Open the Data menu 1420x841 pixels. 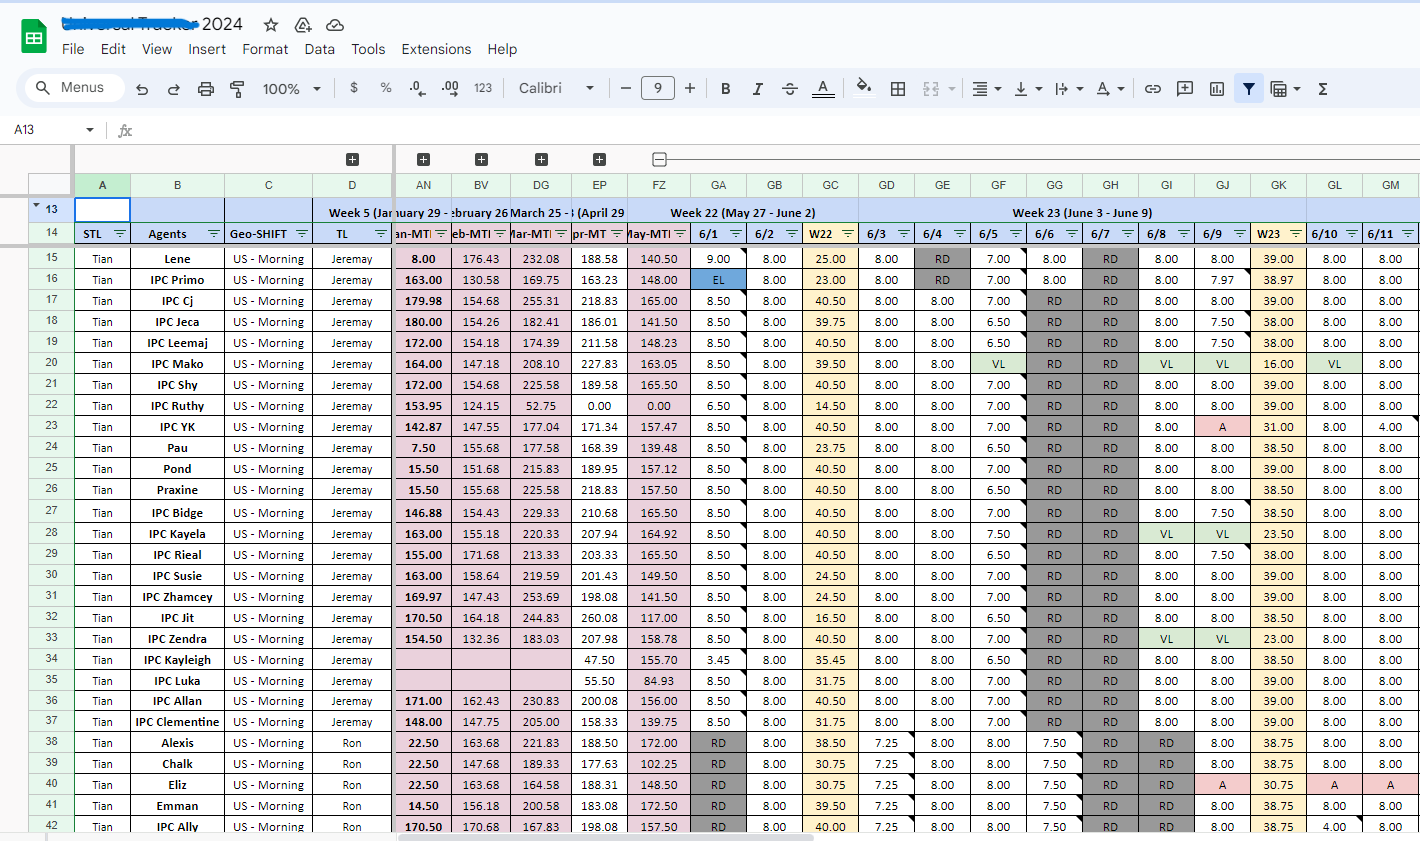pyautogui.click(x=320, y=49)
